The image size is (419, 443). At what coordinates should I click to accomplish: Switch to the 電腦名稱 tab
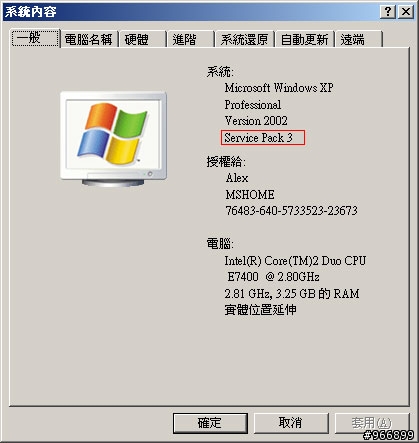pos(89,39)
